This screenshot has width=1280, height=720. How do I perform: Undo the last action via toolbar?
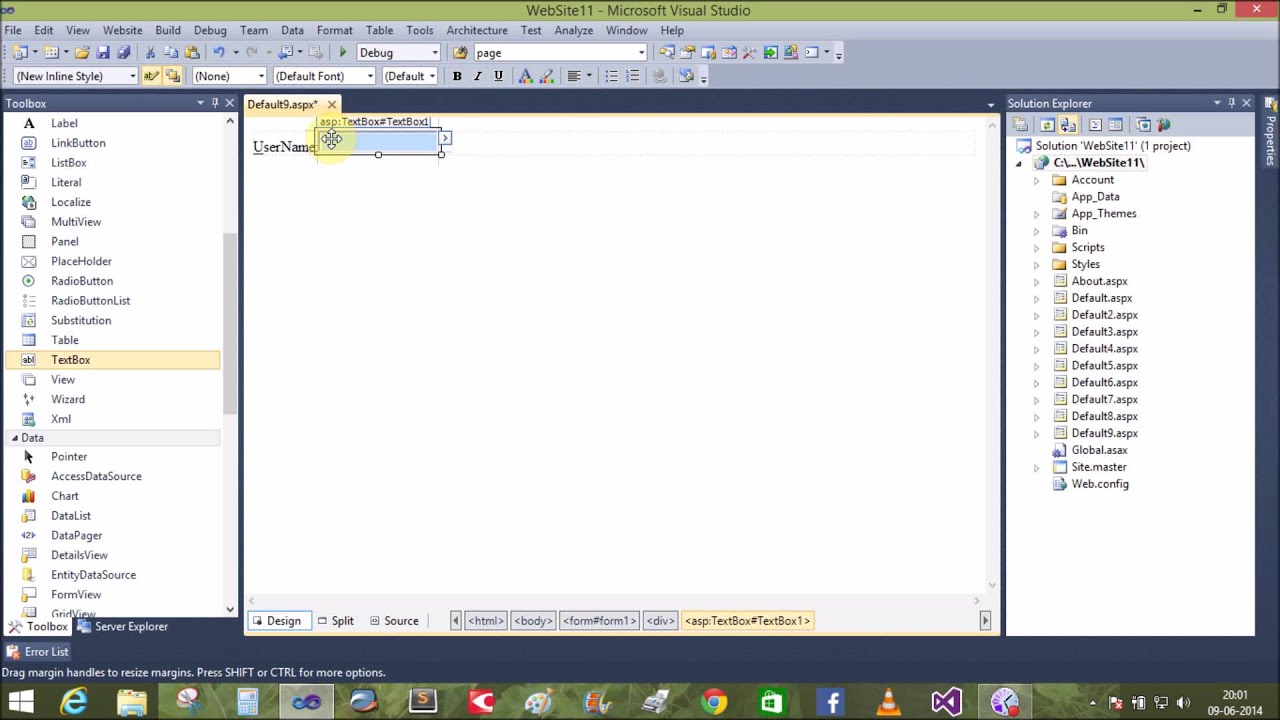click(219, 52)
